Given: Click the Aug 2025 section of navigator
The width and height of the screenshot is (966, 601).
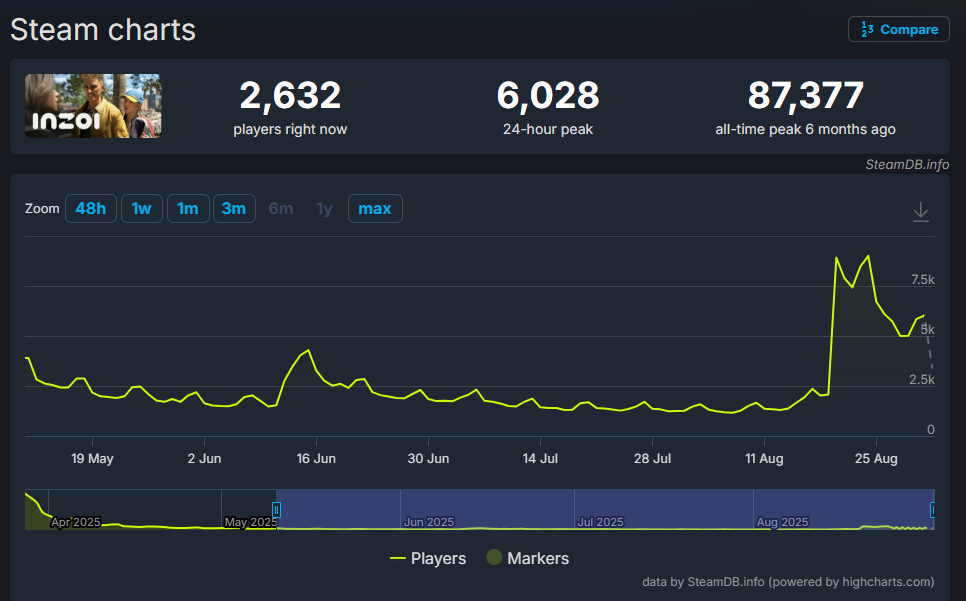Looking at the screenshot, I should pyautogui.click(x=782, y=522).
